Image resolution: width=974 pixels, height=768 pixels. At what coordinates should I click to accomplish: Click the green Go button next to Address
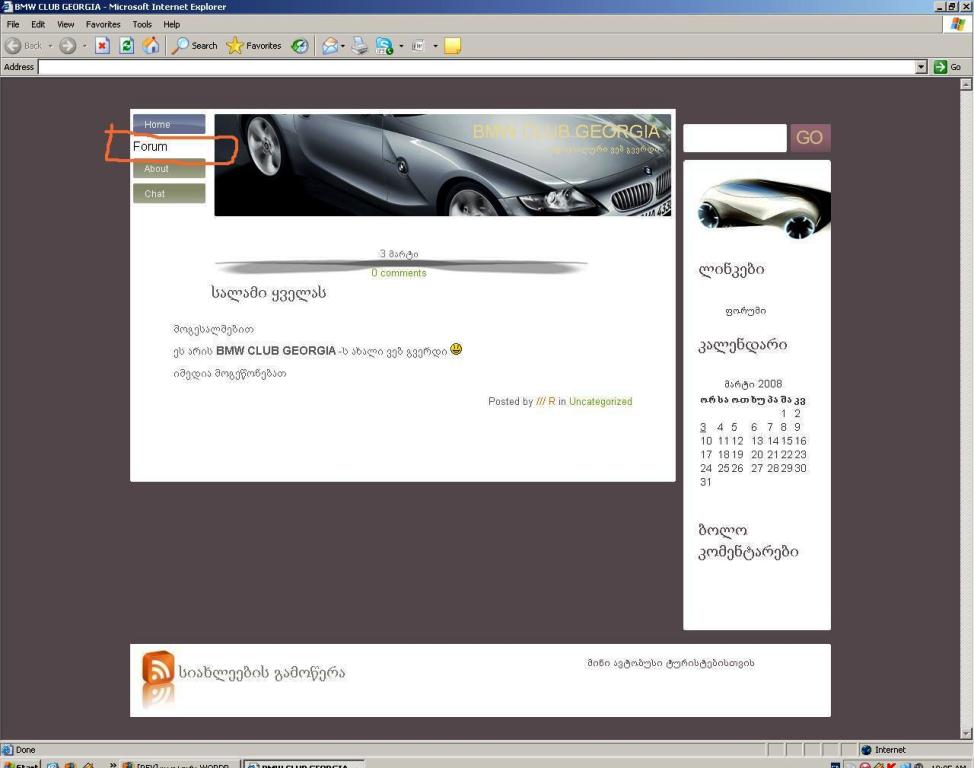tap(949, 67)
